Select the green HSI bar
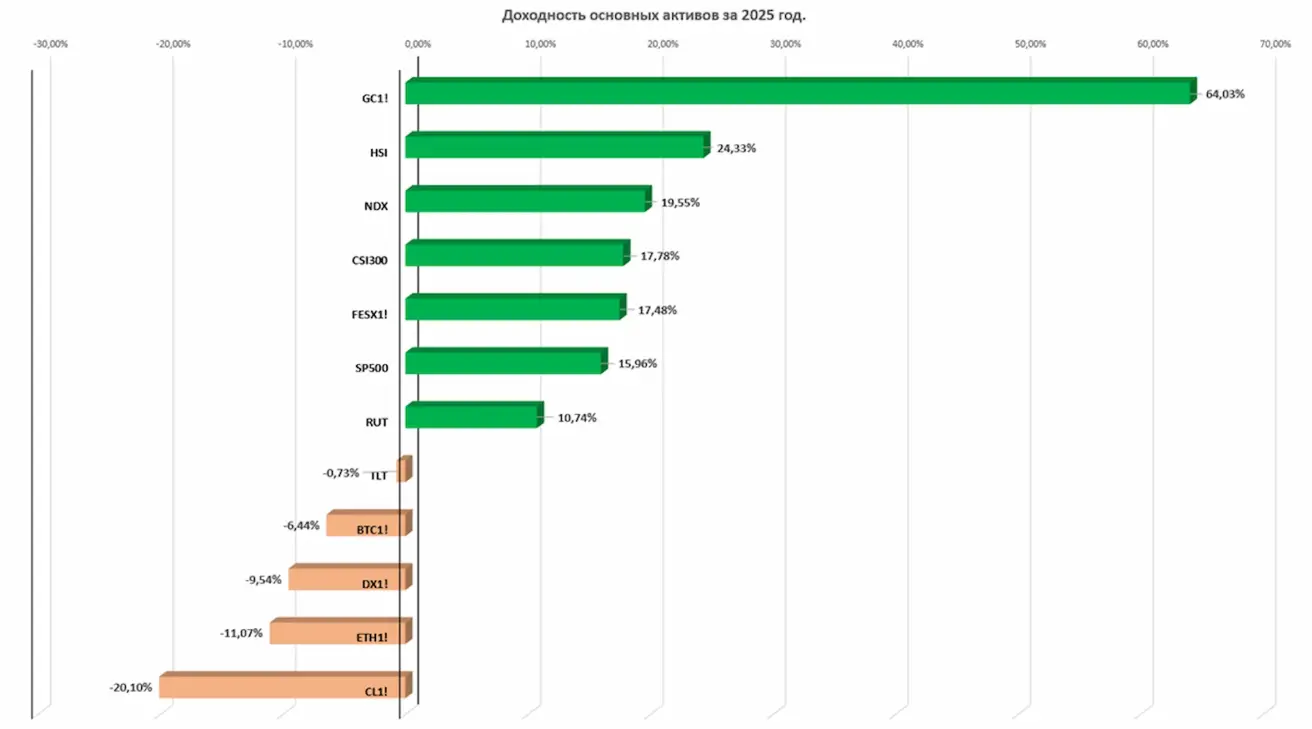This screenshot has width=1312, height=729. tap(555, 146)
